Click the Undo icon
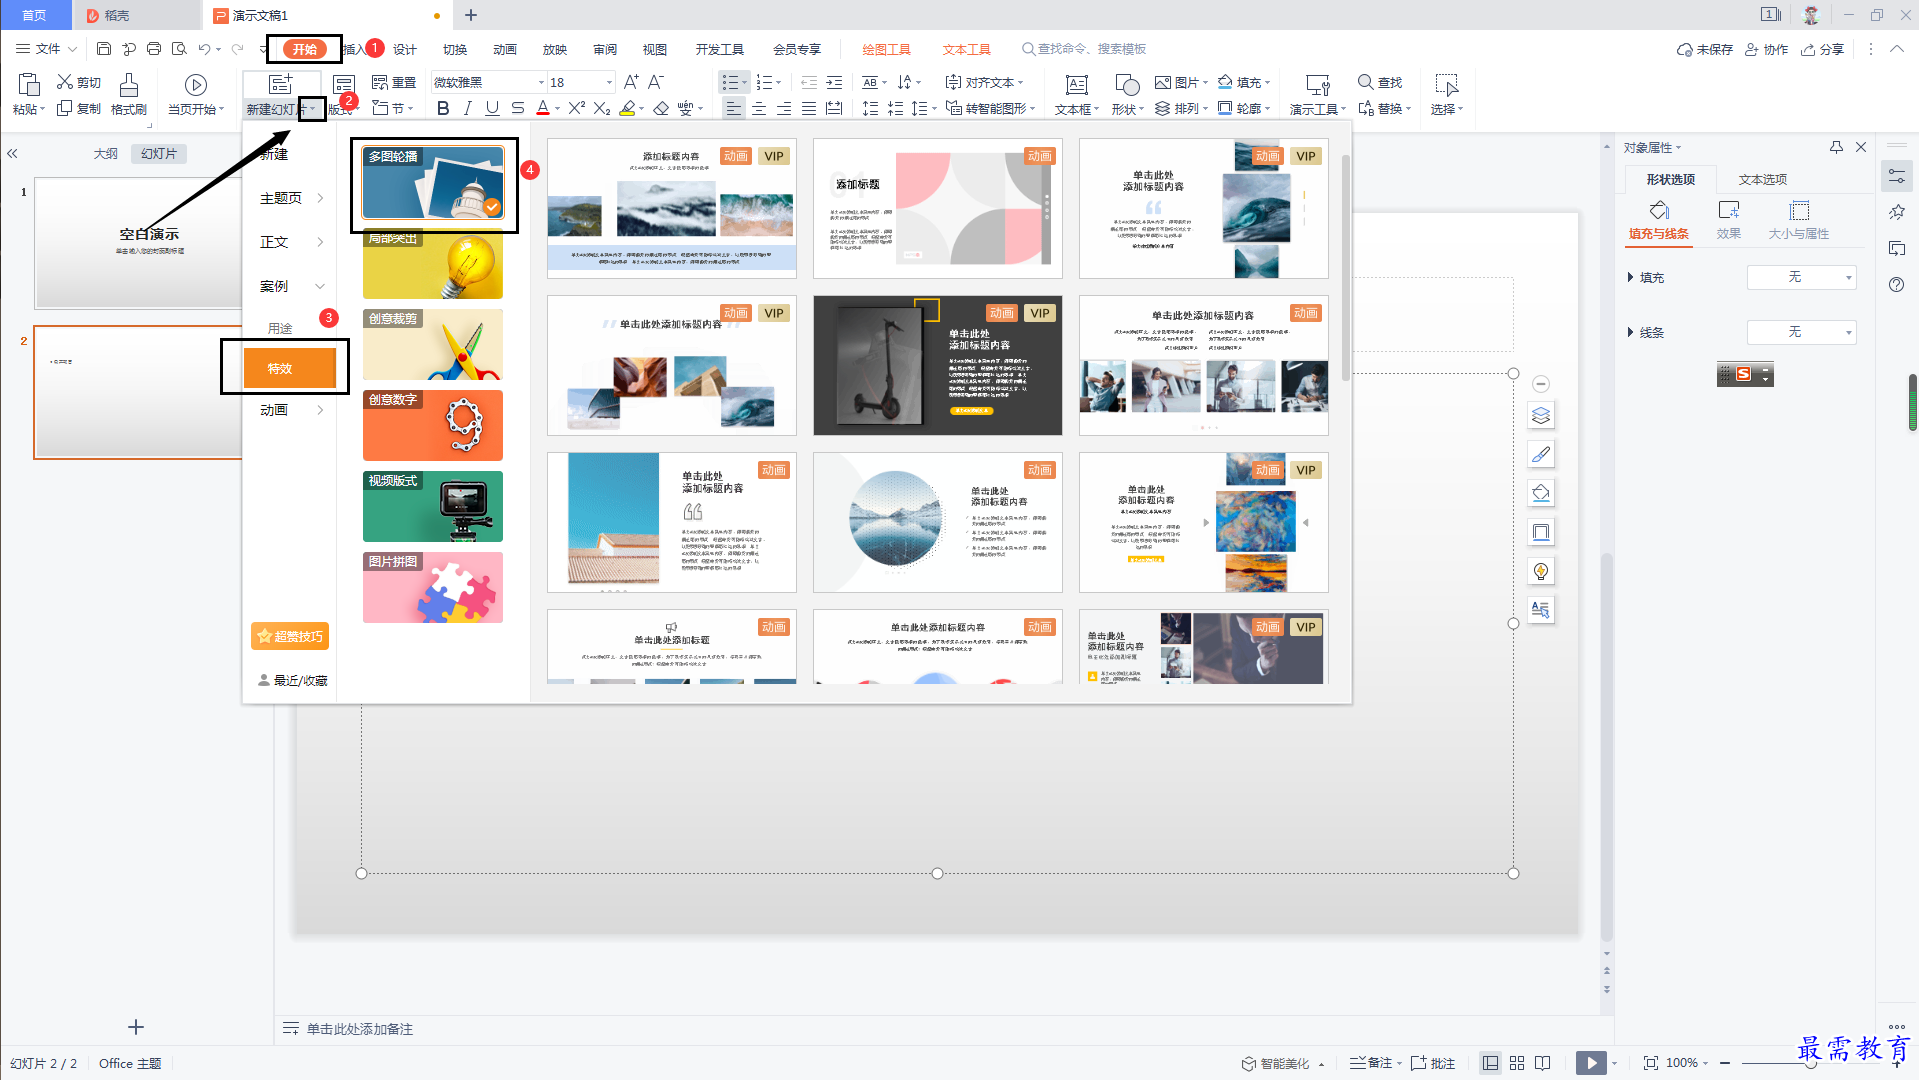1919x1080 pixels. point(204,49)
